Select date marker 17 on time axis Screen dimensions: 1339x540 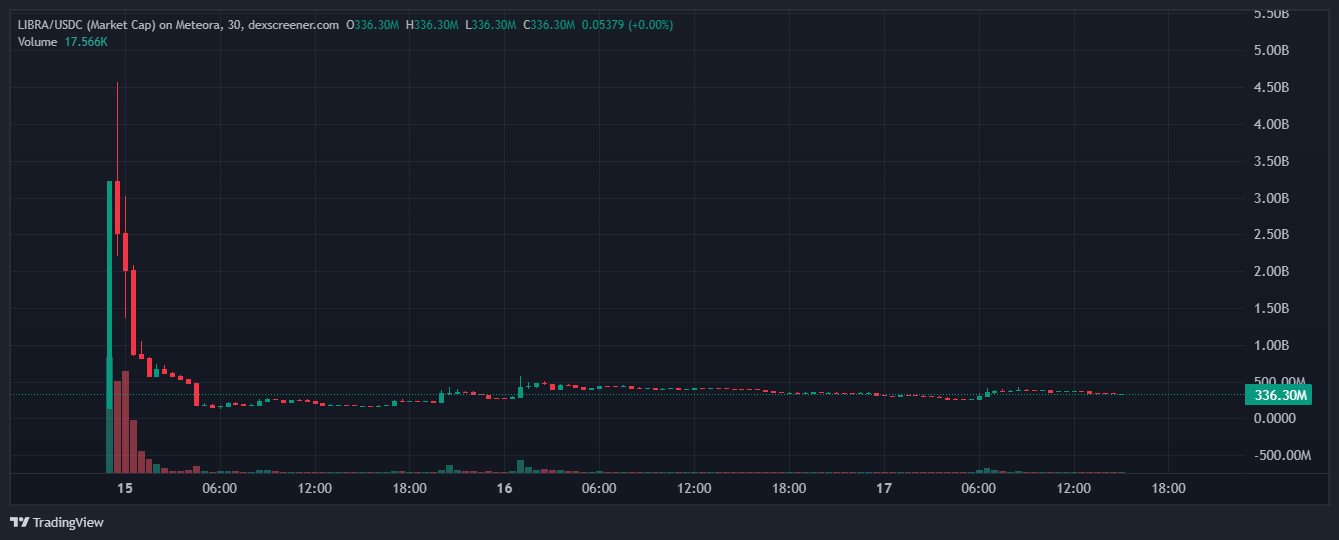883,489
